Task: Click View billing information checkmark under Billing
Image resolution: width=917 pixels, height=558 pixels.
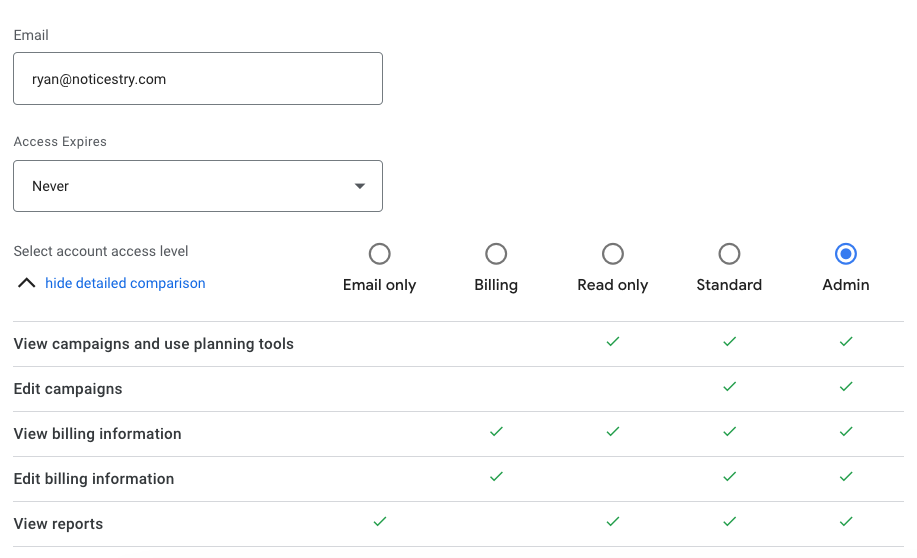Action: 496,431
